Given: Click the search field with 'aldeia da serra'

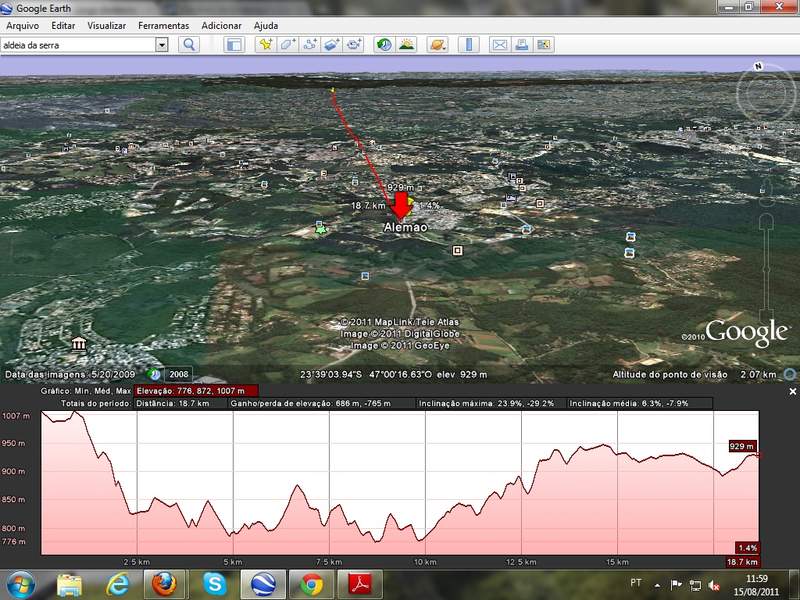Looking at the screenshot, I should tap(78, 45).
